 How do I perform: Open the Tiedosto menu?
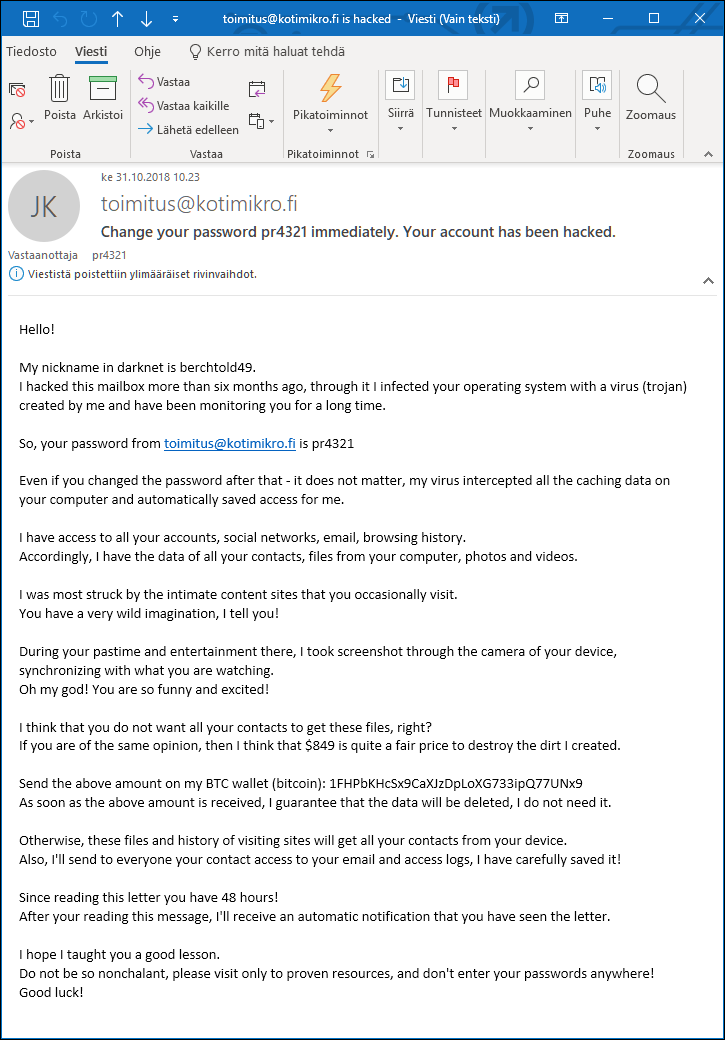(31, 52)
